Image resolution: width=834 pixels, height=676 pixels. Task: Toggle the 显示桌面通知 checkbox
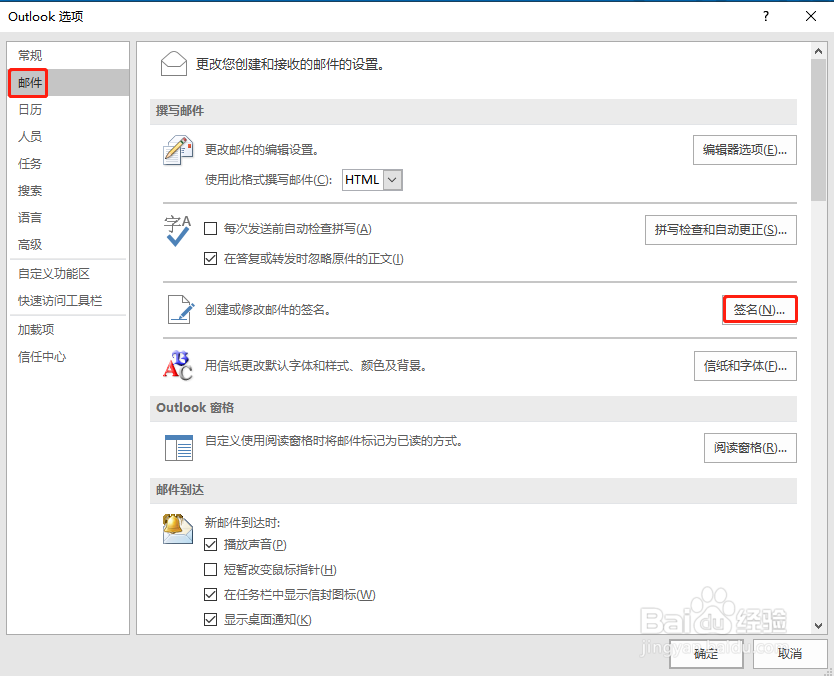[211, 620]
